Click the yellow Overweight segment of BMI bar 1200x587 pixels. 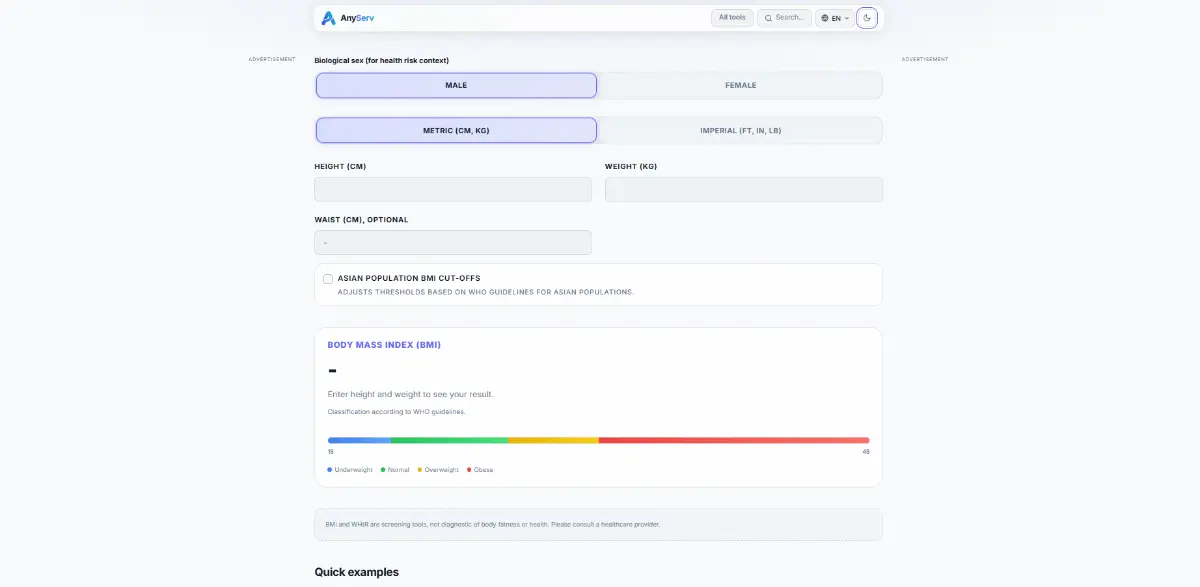pyautogui.click(x=553, y=440)
